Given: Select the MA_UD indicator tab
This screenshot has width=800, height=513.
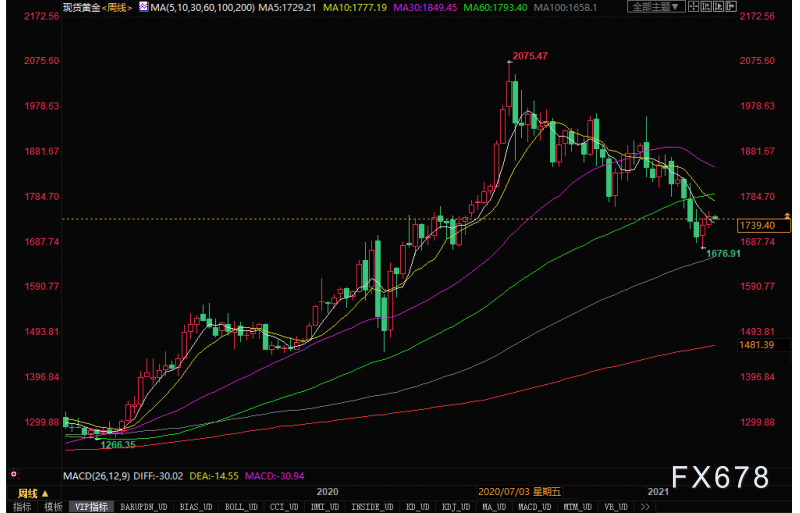Looking at the screenshot, I should (494, 507).
